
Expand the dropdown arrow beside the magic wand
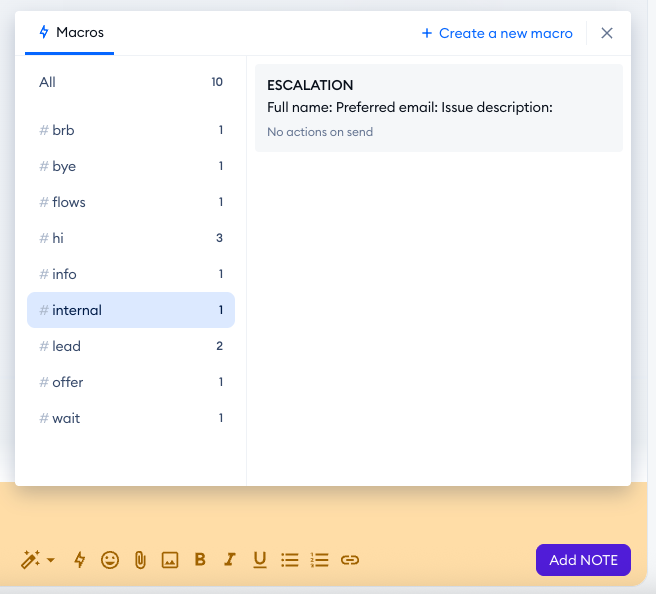point(51,561)
